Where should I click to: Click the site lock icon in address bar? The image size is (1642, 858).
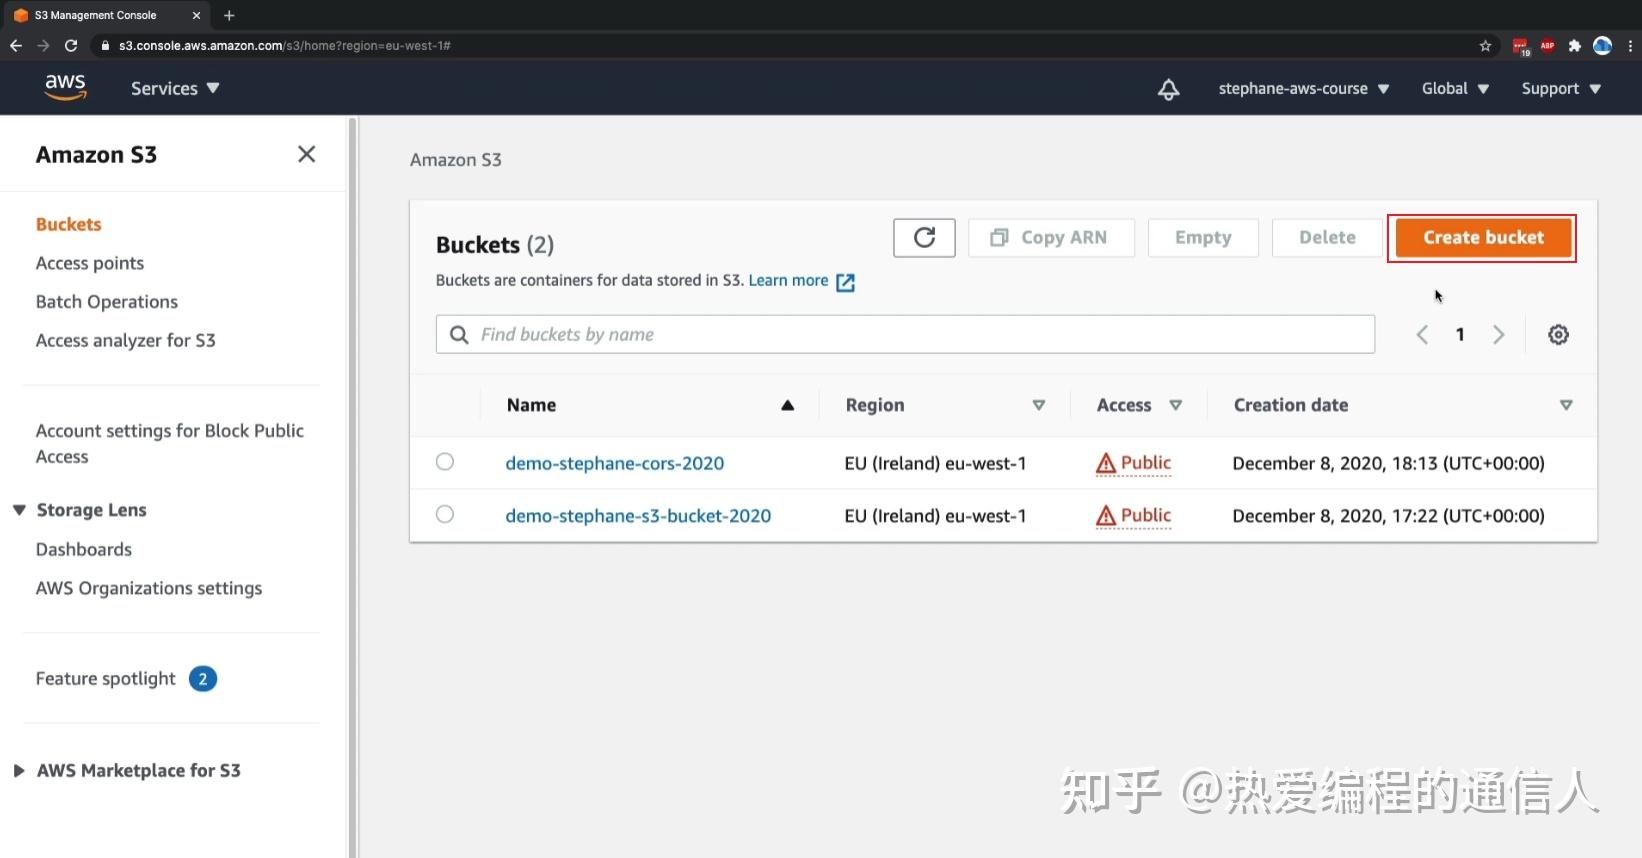click(x=105, y=45)
